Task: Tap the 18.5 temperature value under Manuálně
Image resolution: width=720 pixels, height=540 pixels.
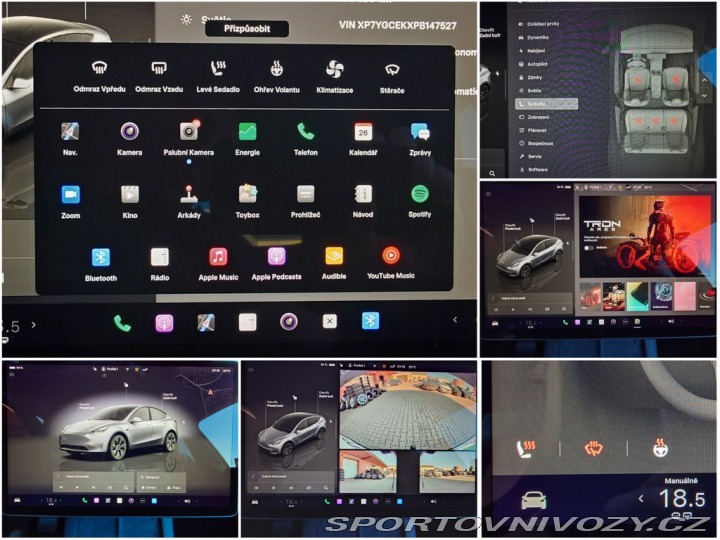Action: point(681,499)
